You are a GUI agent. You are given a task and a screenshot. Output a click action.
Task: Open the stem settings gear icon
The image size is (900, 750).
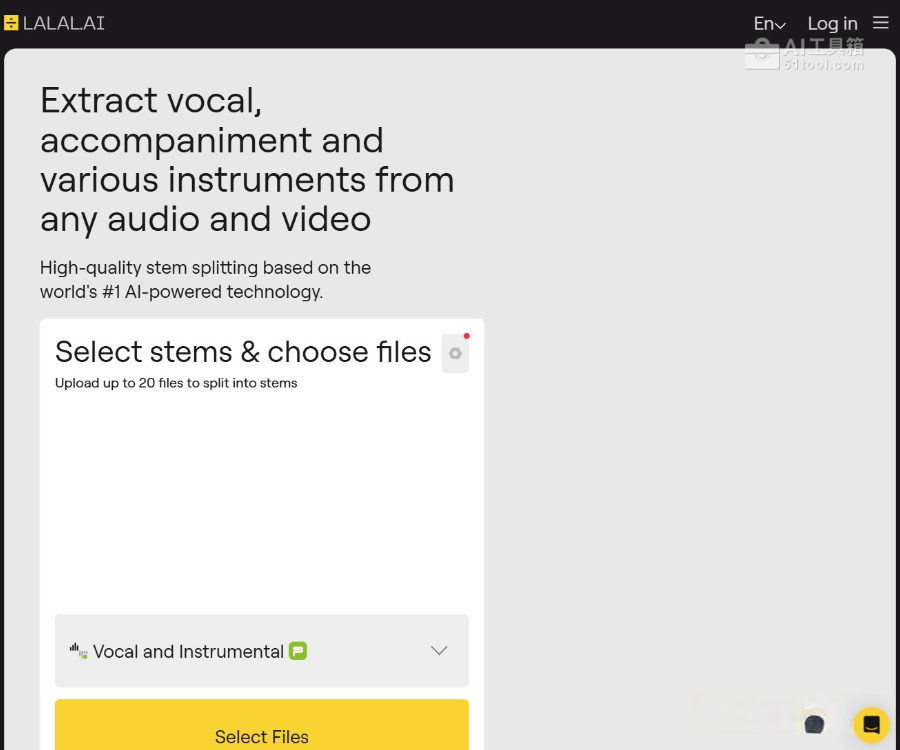455,354
